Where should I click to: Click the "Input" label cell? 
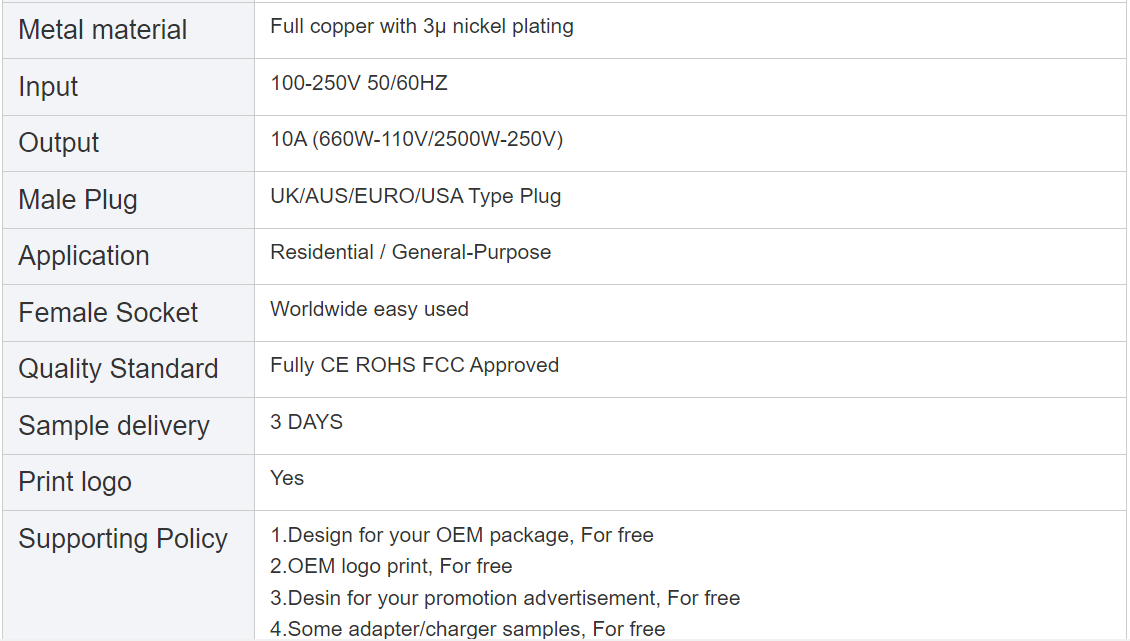48,87
